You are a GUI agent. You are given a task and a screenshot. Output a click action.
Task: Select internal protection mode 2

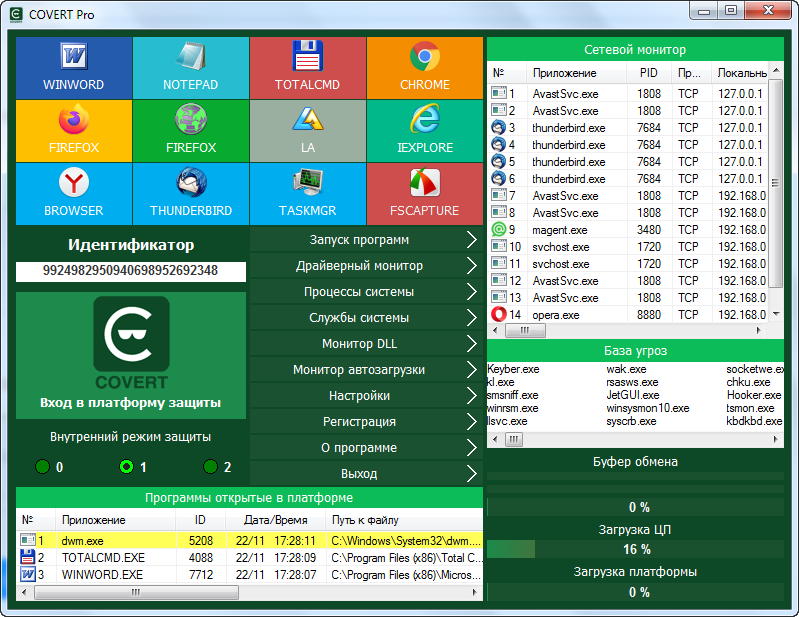pyautogui.click(x=210, y=467)
